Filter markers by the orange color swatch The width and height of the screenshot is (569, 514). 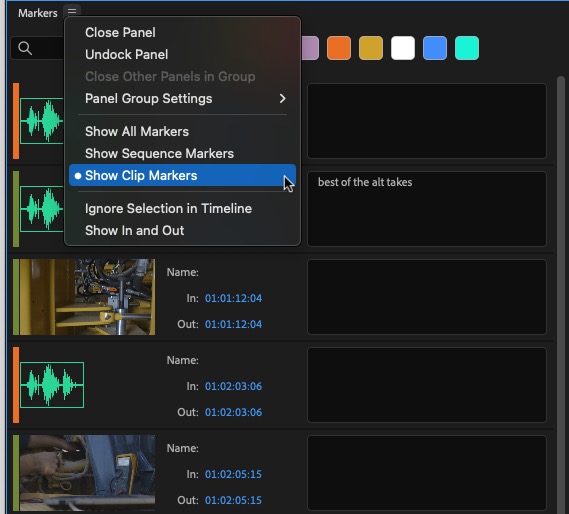pos(339,48)
